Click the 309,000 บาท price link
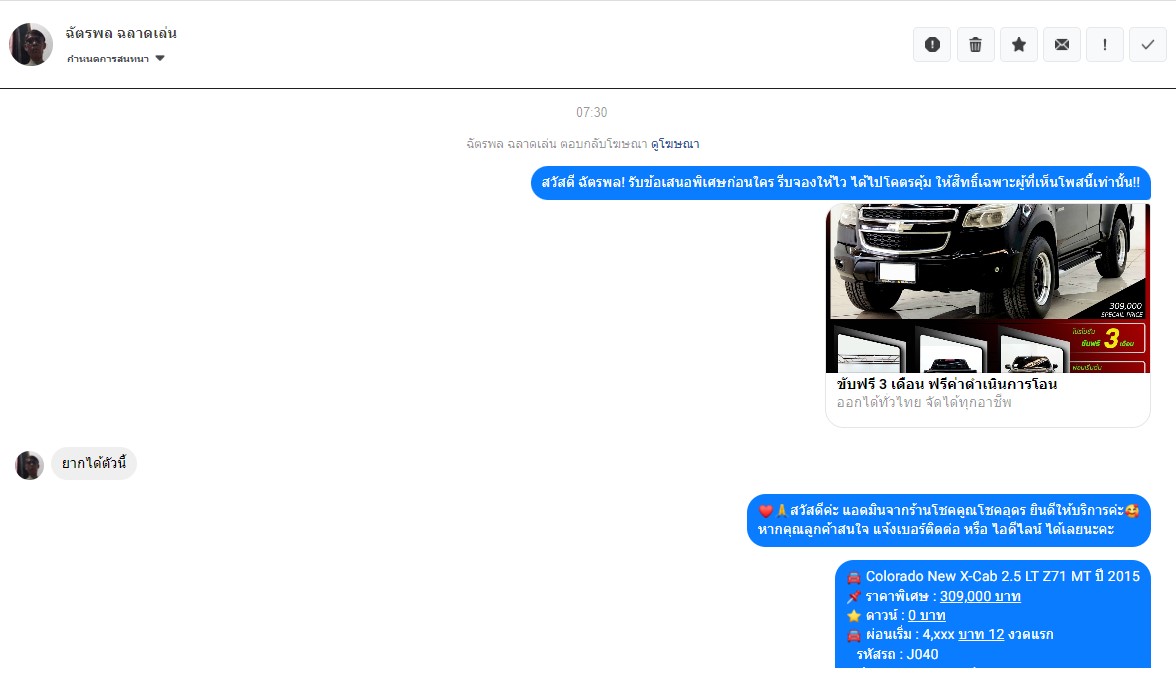Viewport: 1176px width, 673px height. click(x=980, y=597)
